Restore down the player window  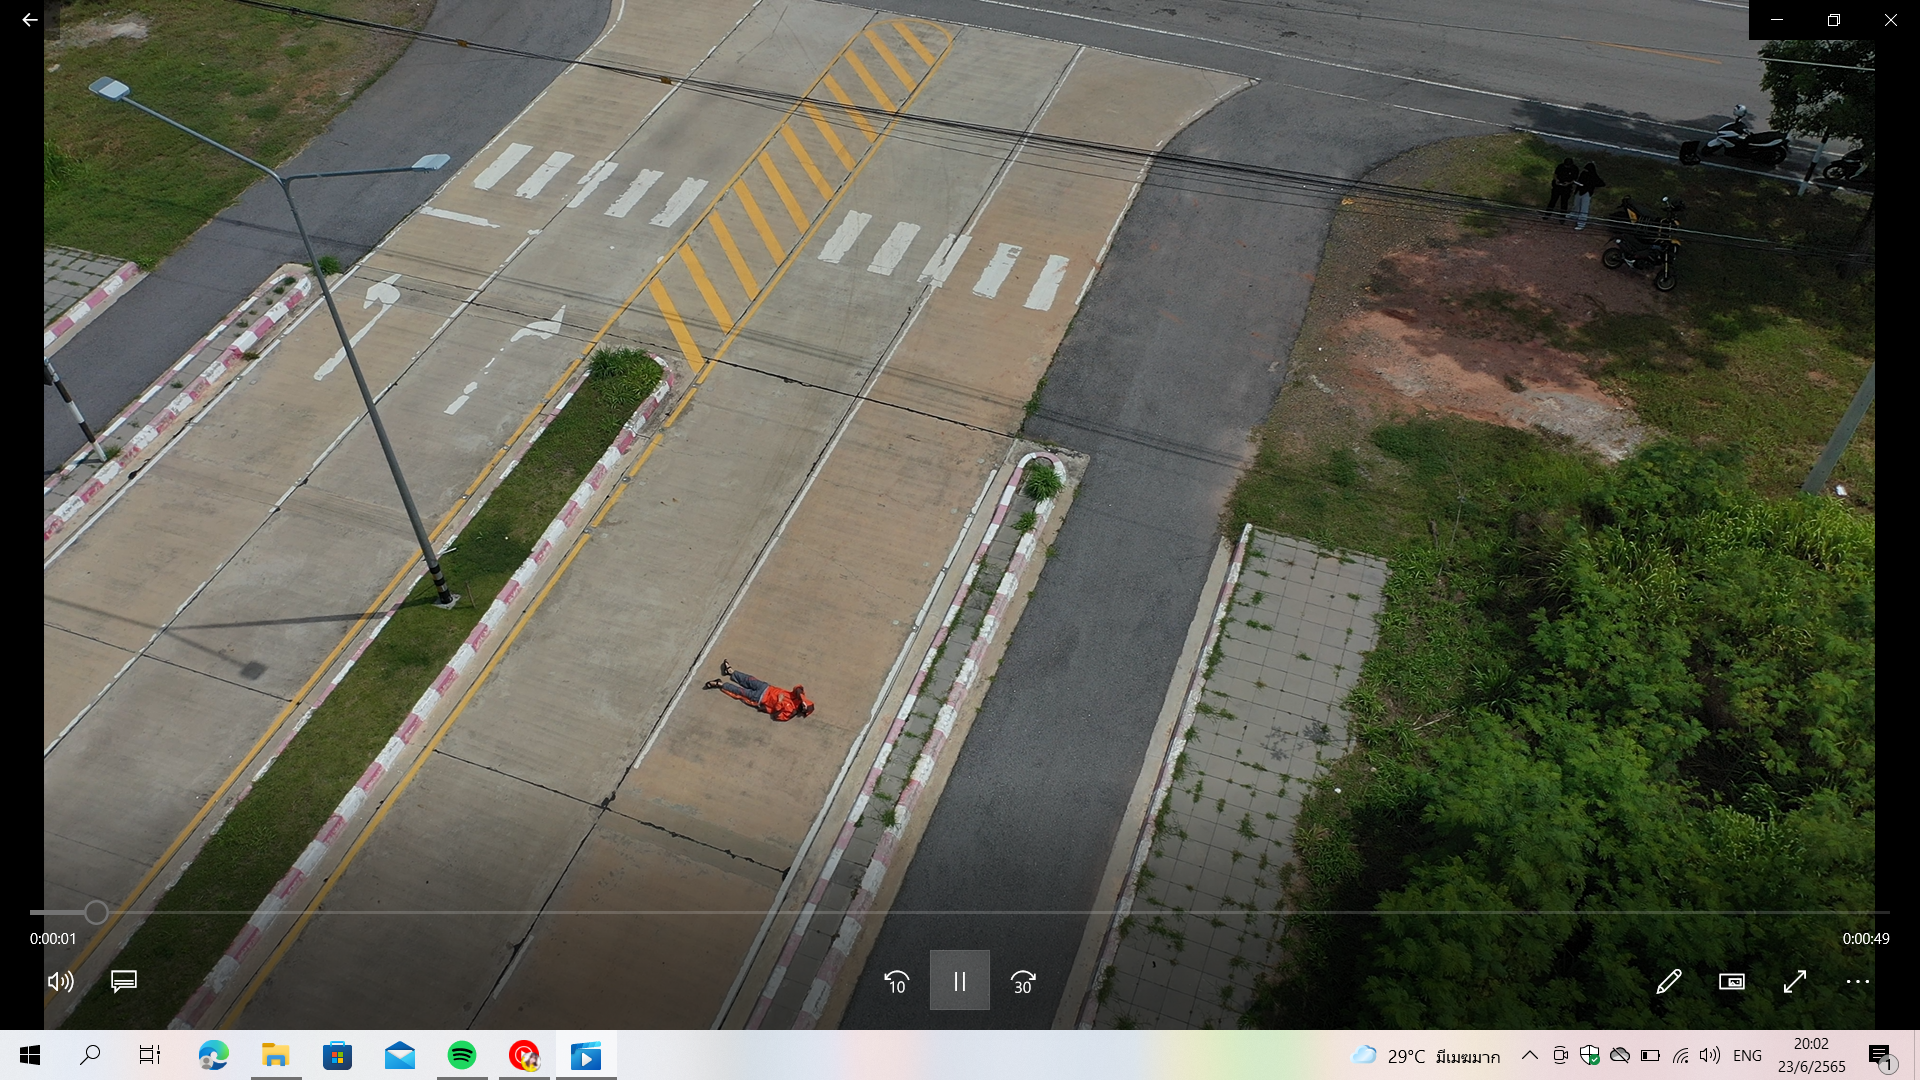(x=1834, y=20)
